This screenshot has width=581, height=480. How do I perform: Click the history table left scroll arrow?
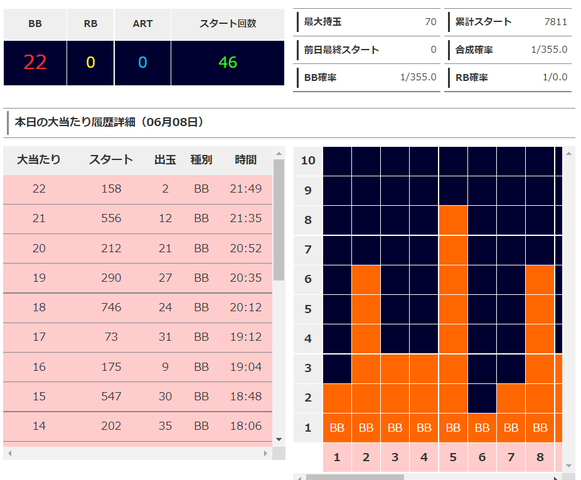click(10, 453)
